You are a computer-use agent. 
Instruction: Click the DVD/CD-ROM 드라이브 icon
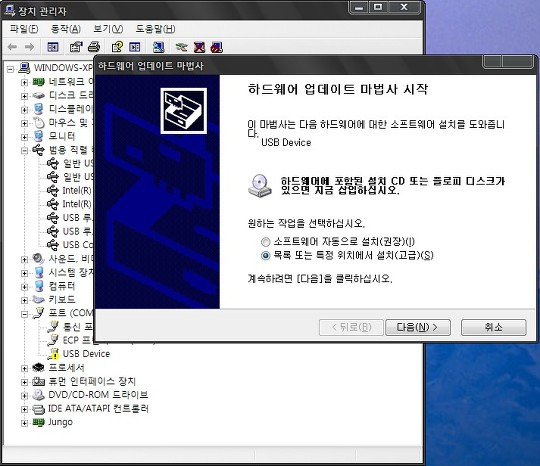point(39,395)
